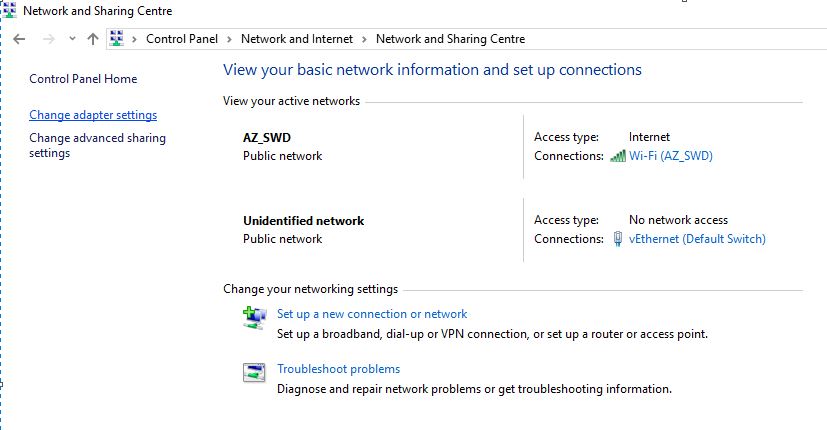The image size is (827, 430).
Task: Select Network and Sharing Centre breadcrumb
Action: coord(450,39)
